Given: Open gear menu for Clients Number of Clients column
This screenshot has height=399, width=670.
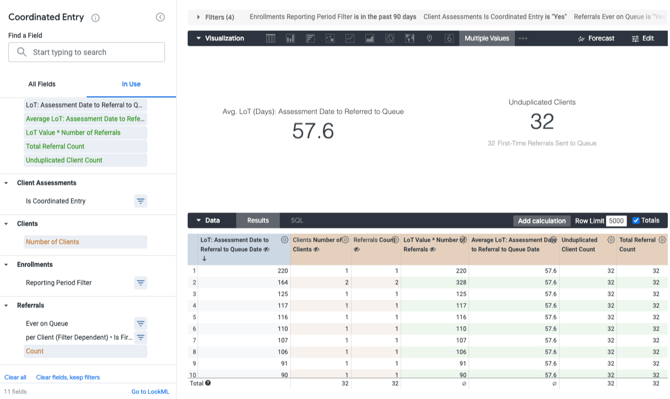Looking at the screenshot, I should pyautogui.click(x=345, y=240).
